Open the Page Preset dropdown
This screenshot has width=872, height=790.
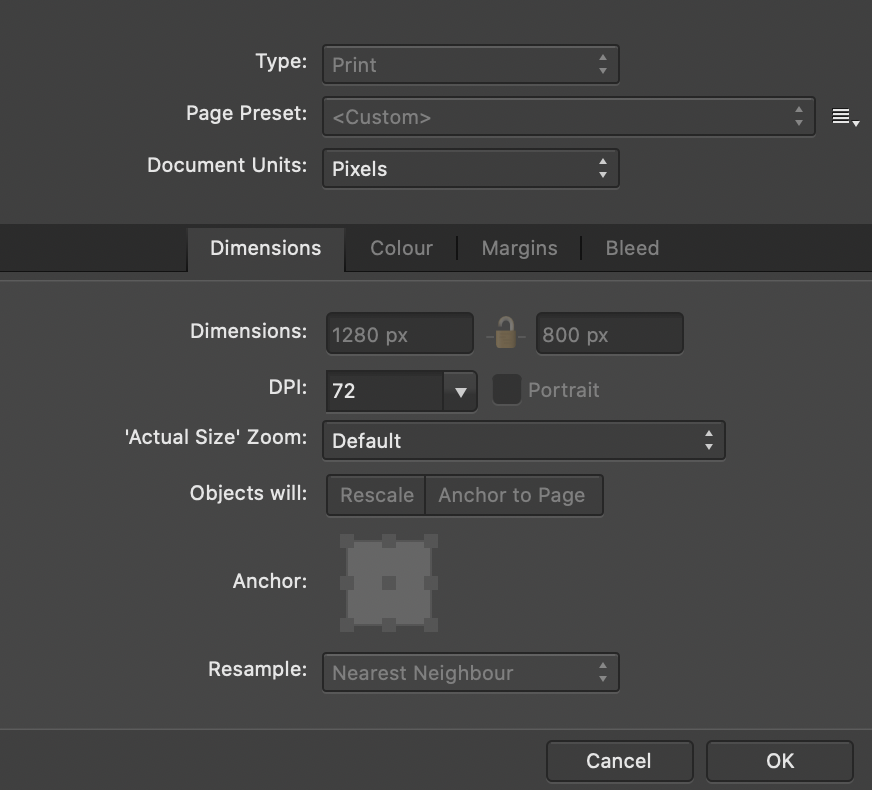(568, 117)
